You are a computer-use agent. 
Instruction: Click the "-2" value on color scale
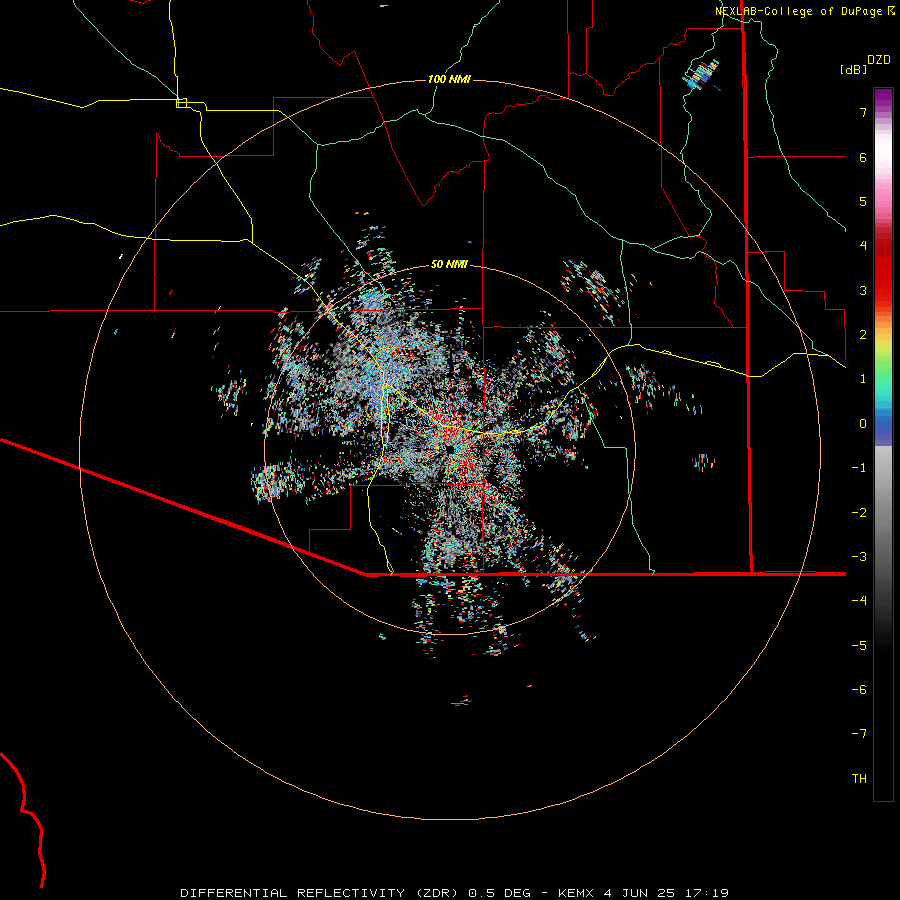[x=859, y=513]
